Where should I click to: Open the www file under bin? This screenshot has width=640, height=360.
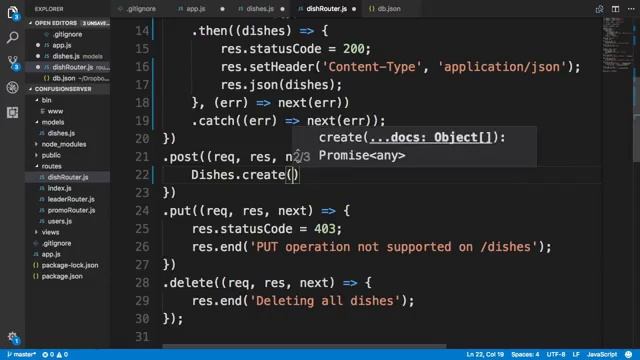(x=55, y=111)
